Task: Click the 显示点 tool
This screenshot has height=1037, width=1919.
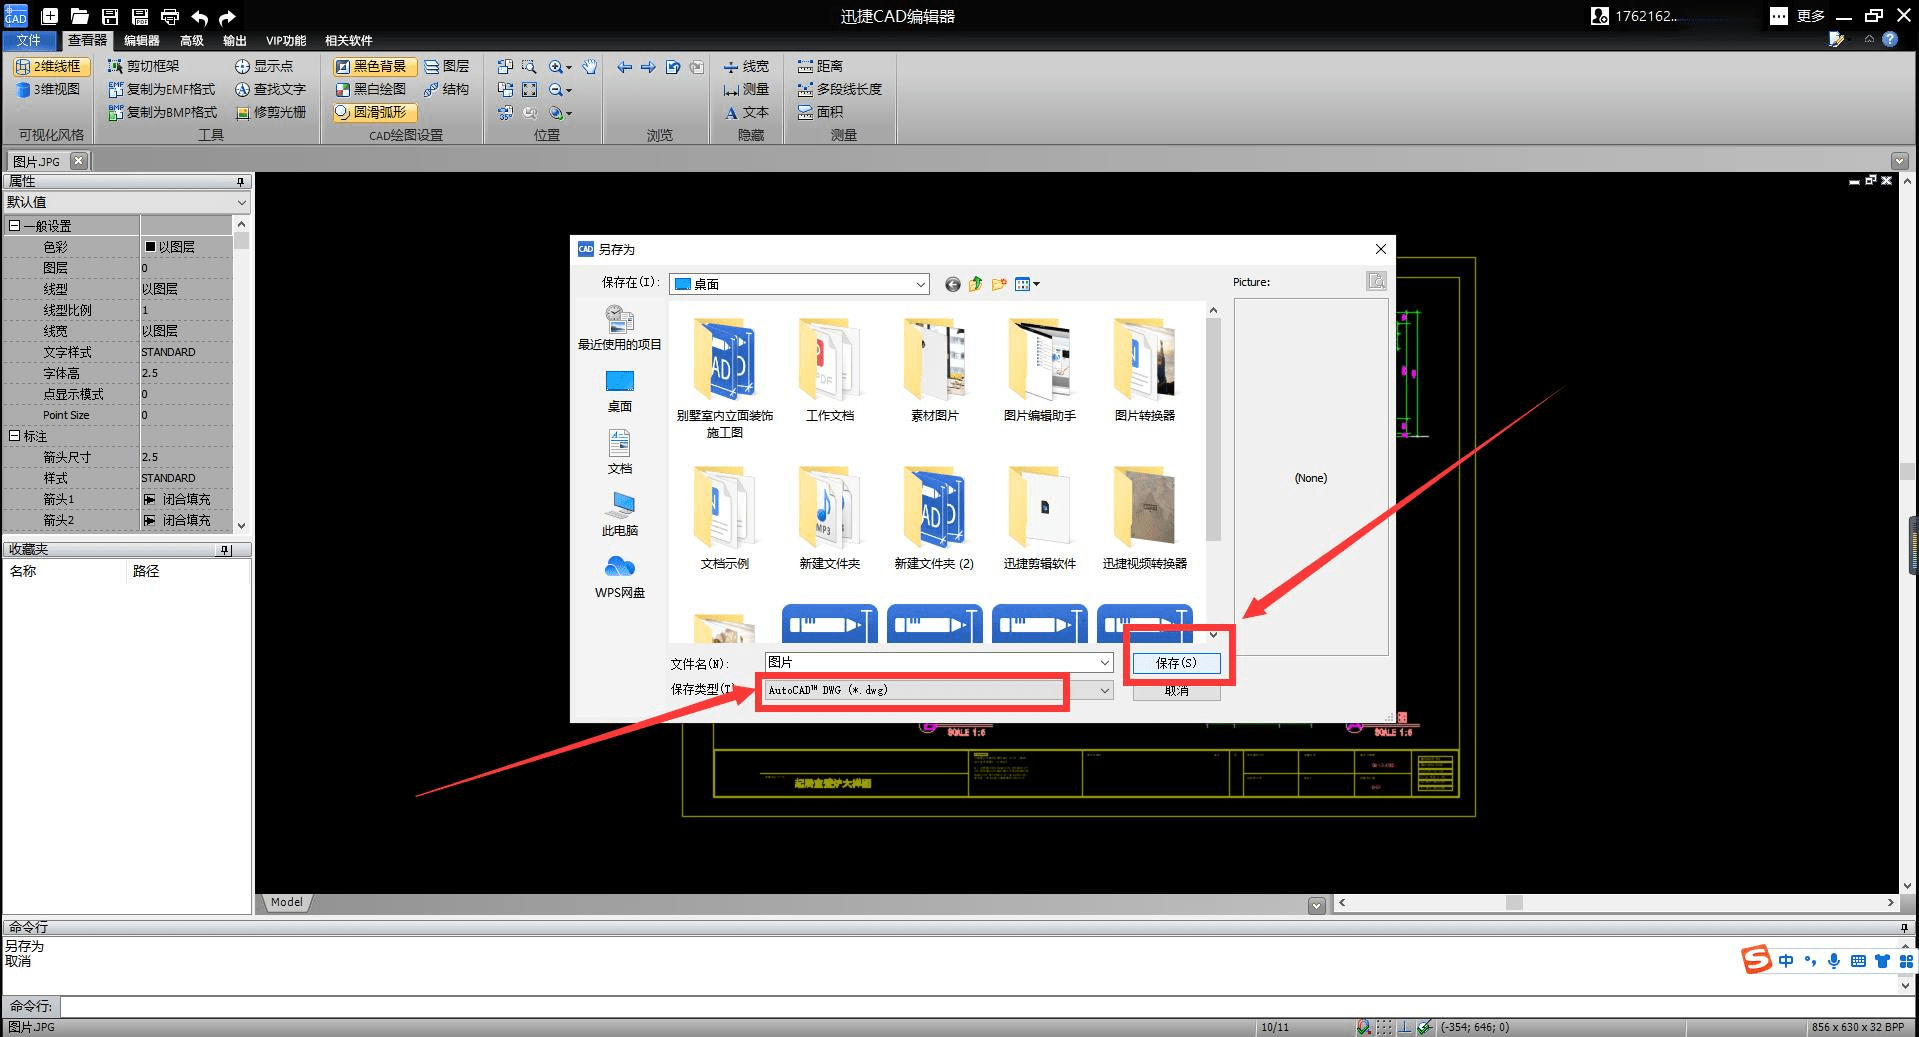Action: [264, 66]
